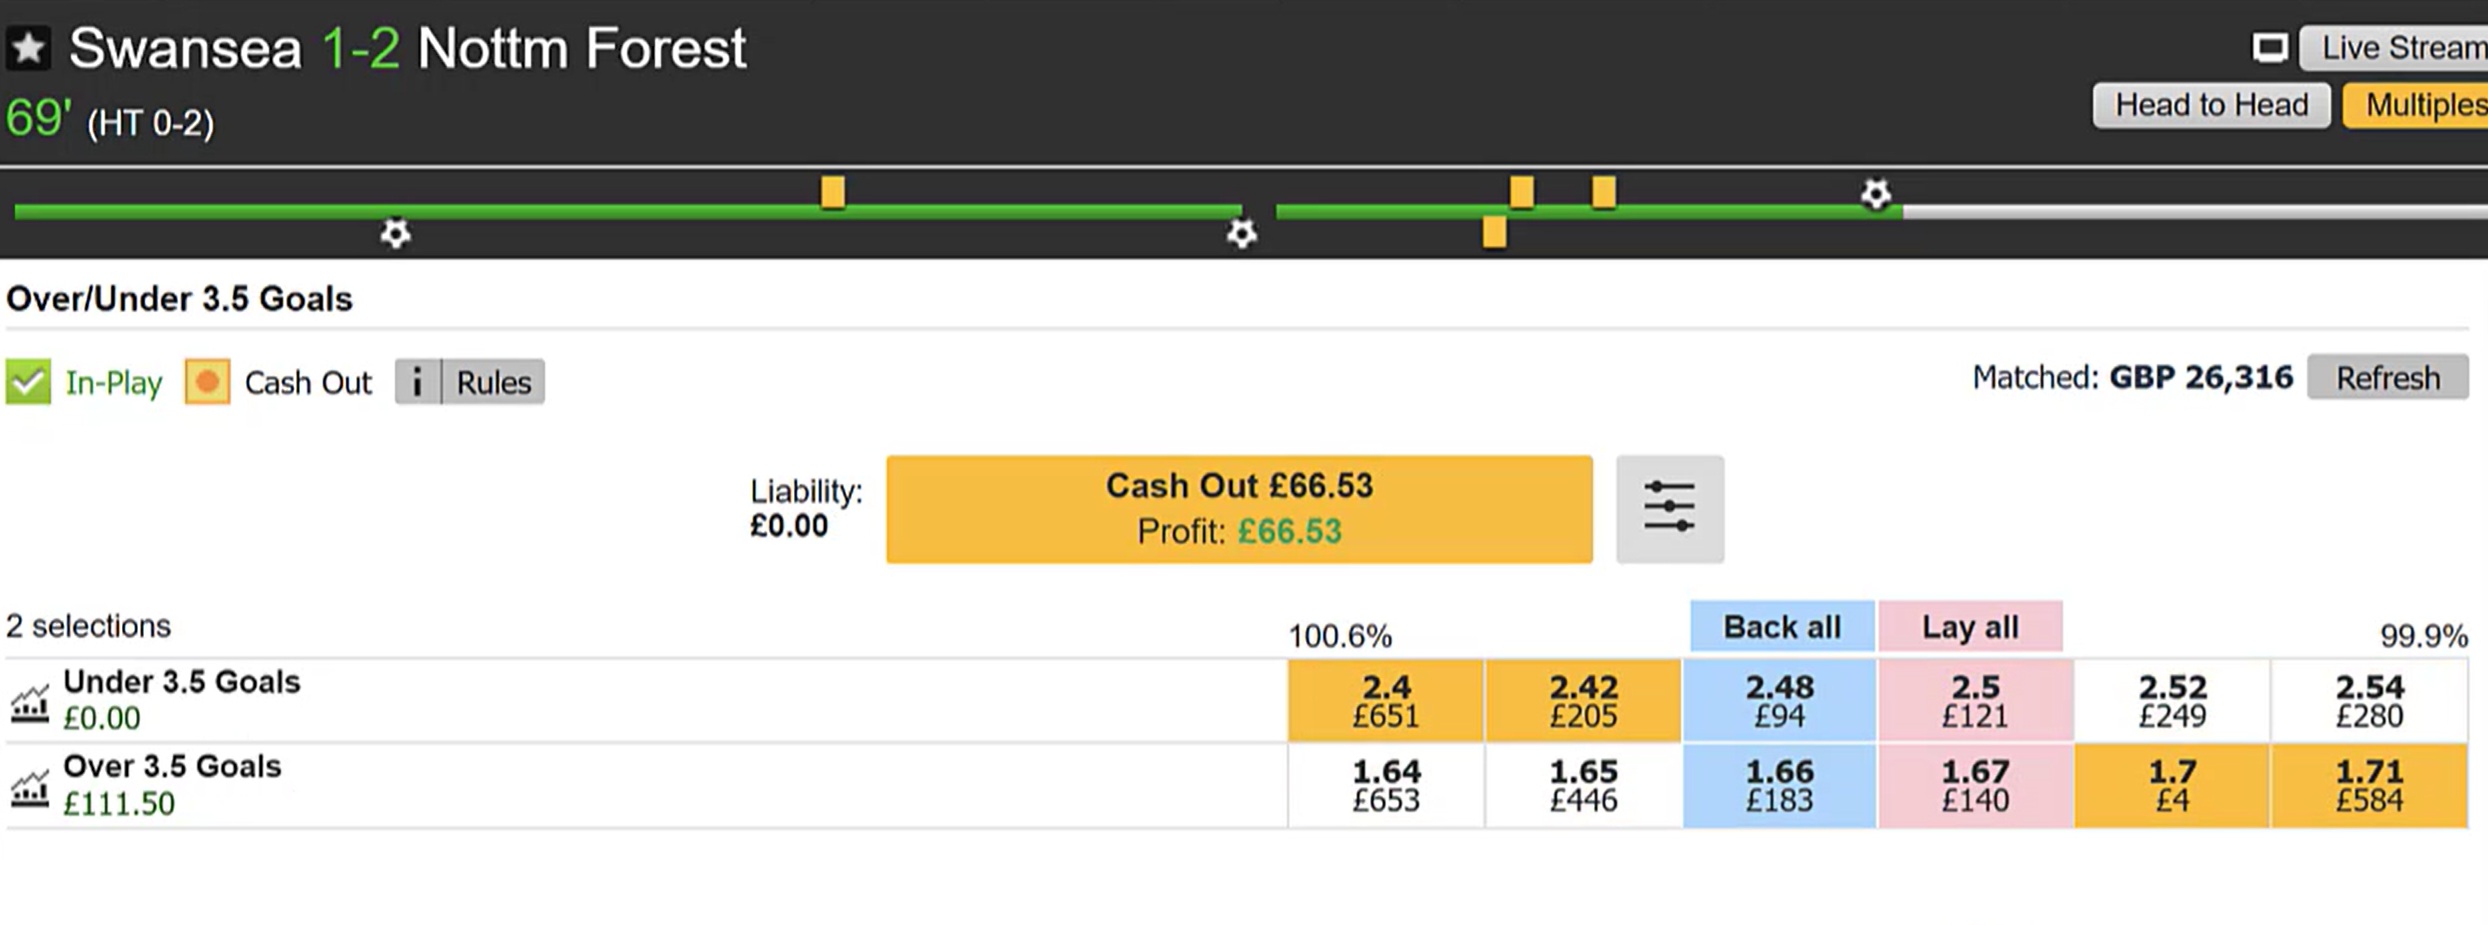This screenshot has width=2488, height=925.
Task: Click the Back all column header
Action: click(1781, 627)
